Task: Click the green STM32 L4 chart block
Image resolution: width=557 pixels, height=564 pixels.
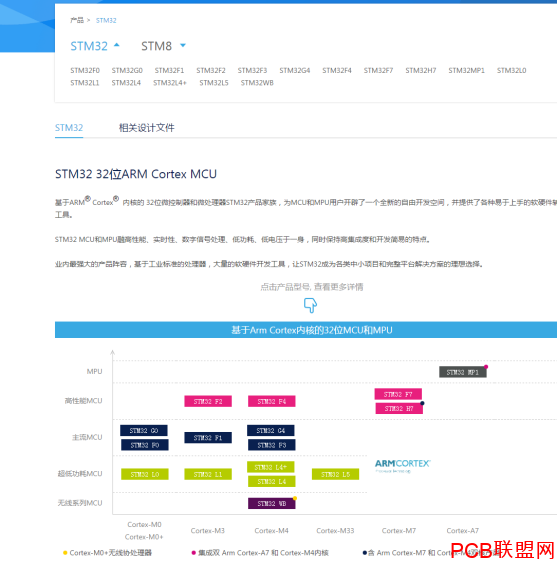Action: pos(271,481)
